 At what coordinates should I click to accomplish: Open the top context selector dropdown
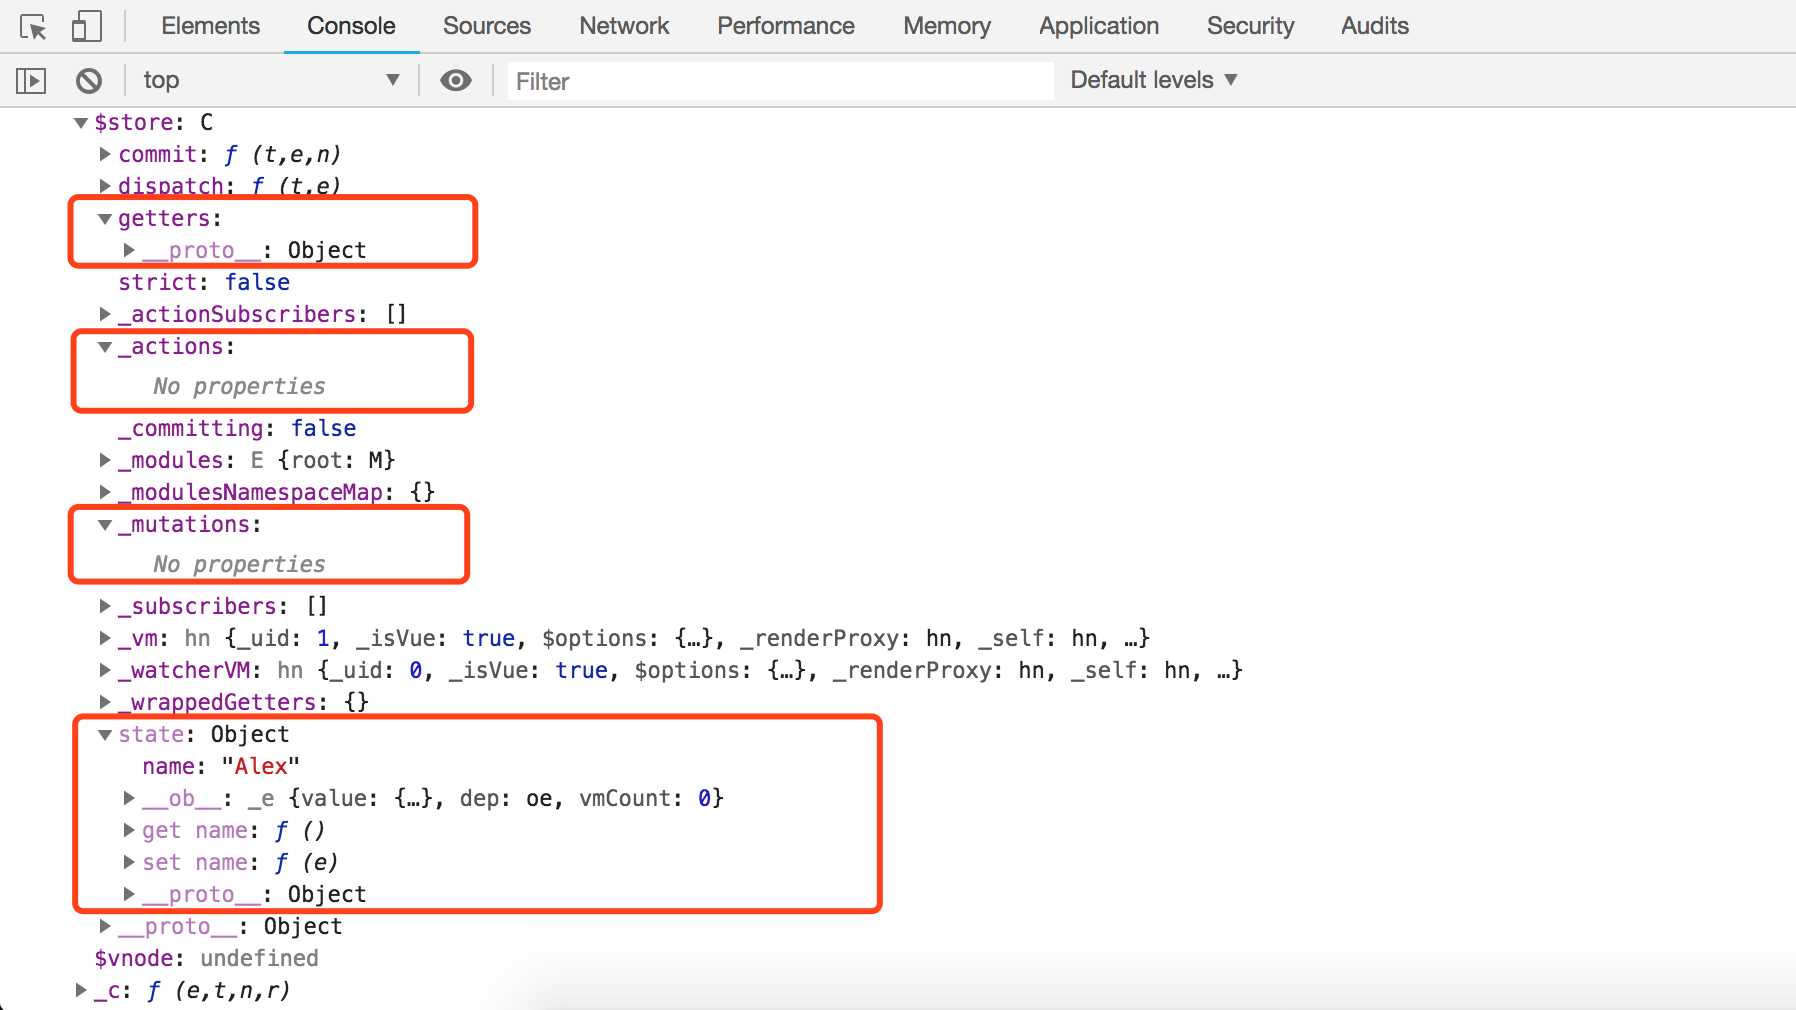tap(270, 80)
